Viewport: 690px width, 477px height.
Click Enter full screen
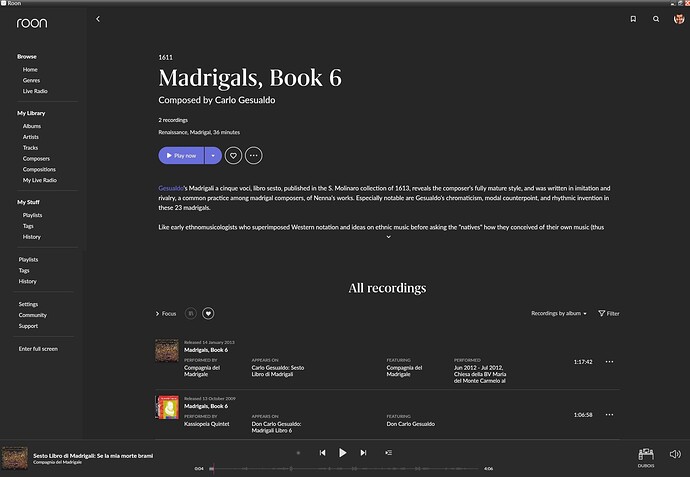pos(38,349)
